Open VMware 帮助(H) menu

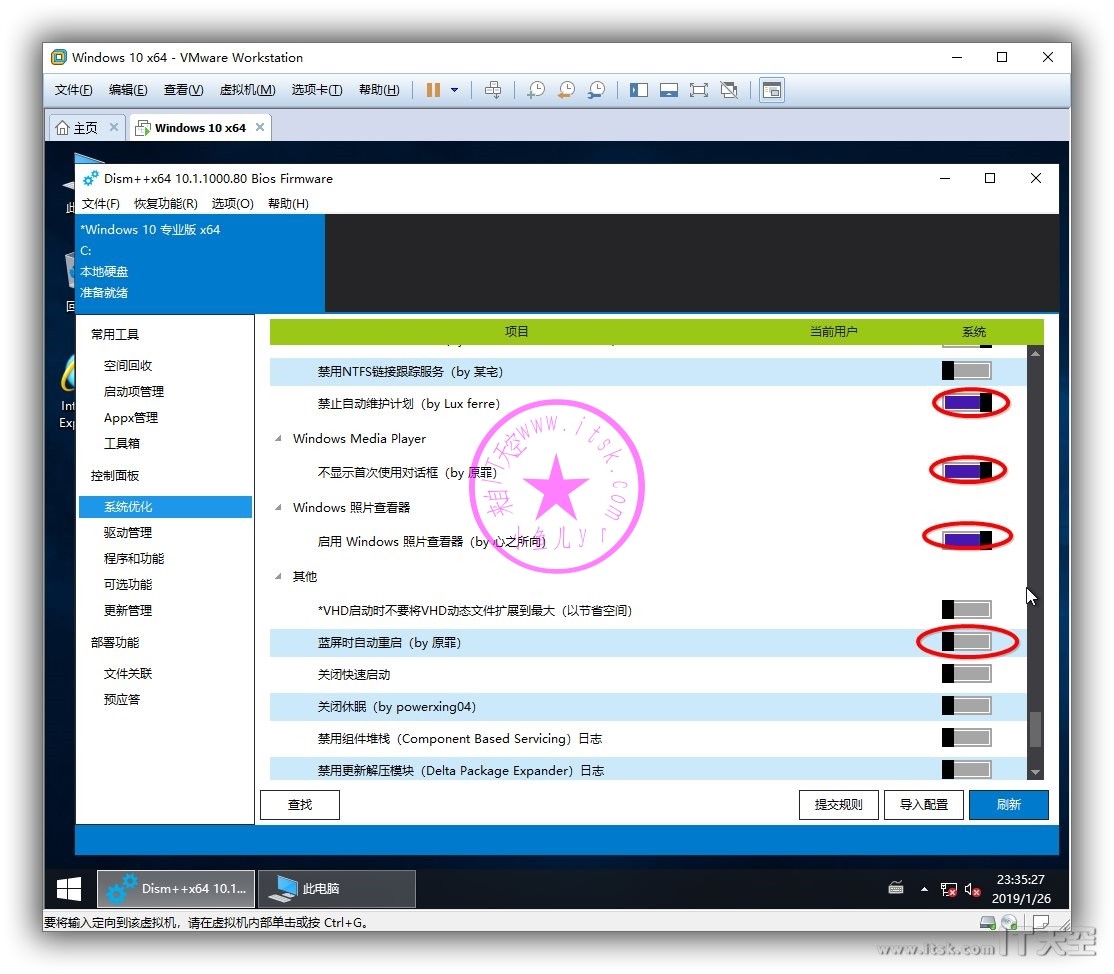coord(379,90)
